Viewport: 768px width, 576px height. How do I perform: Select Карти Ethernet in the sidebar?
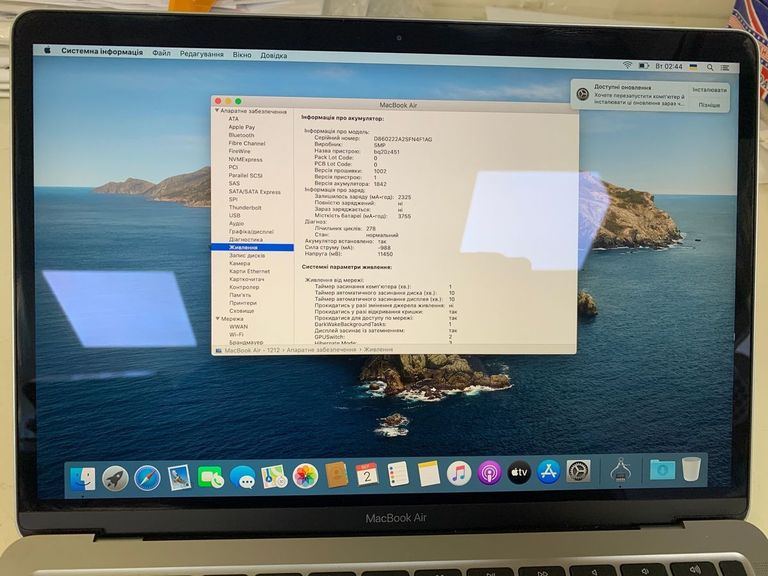coord(249,271)
